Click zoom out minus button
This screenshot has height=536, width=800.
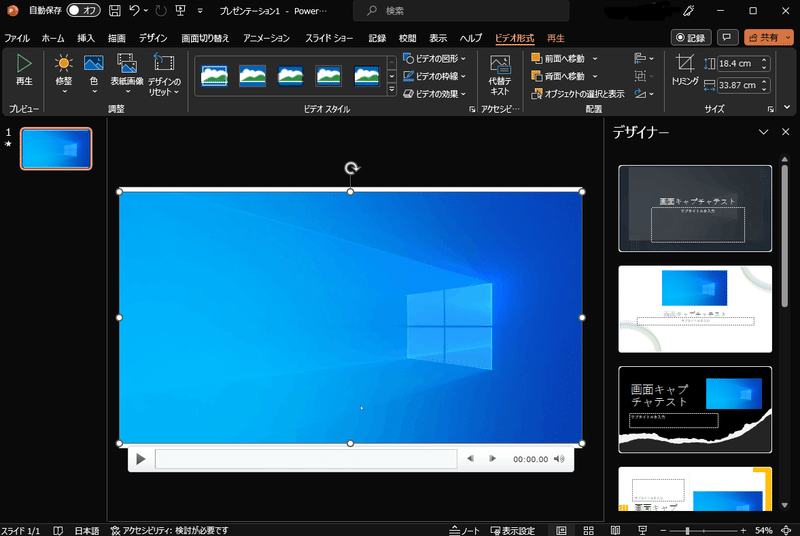(x=663, y=530)
